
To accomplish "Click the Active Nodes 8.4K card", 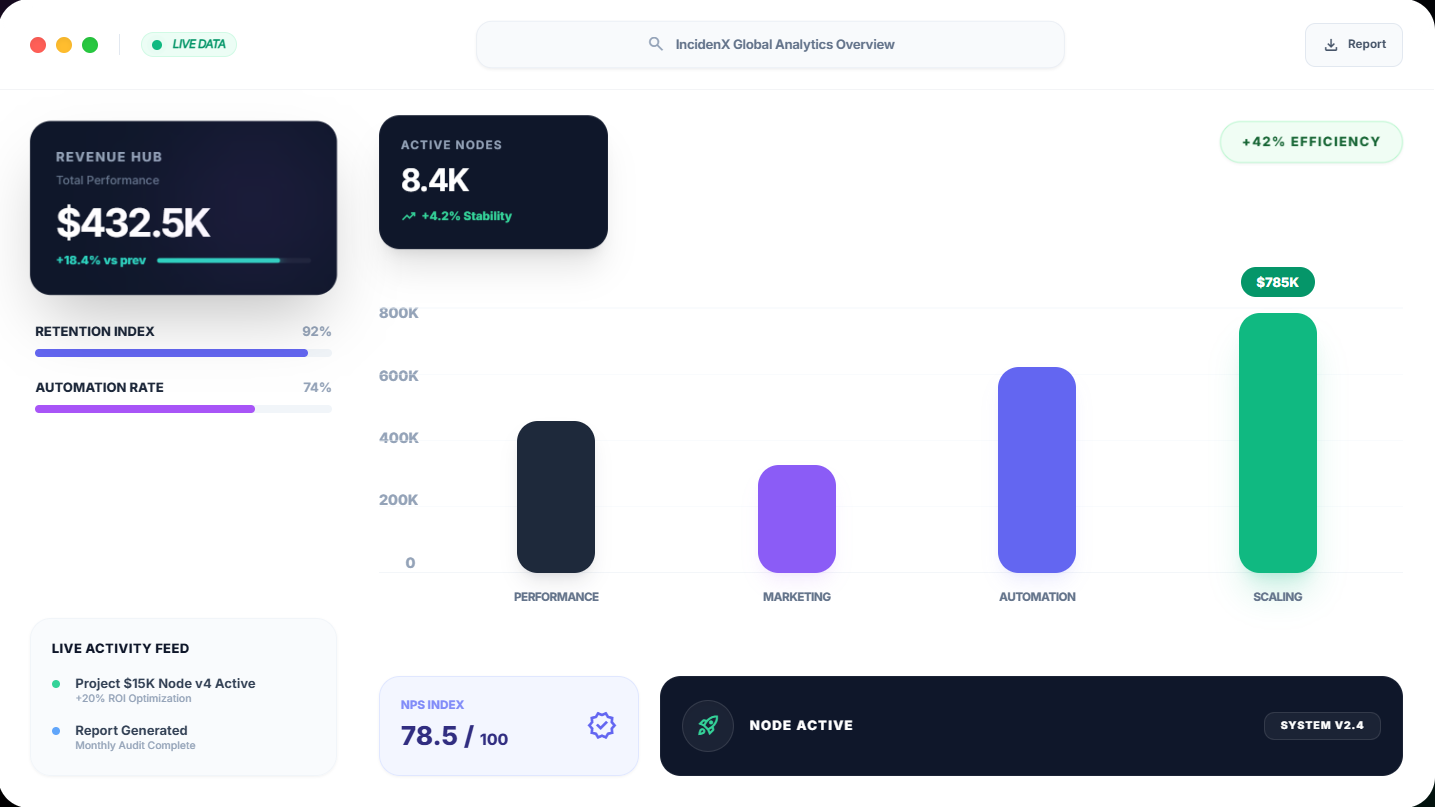I will tap(493, 182).
